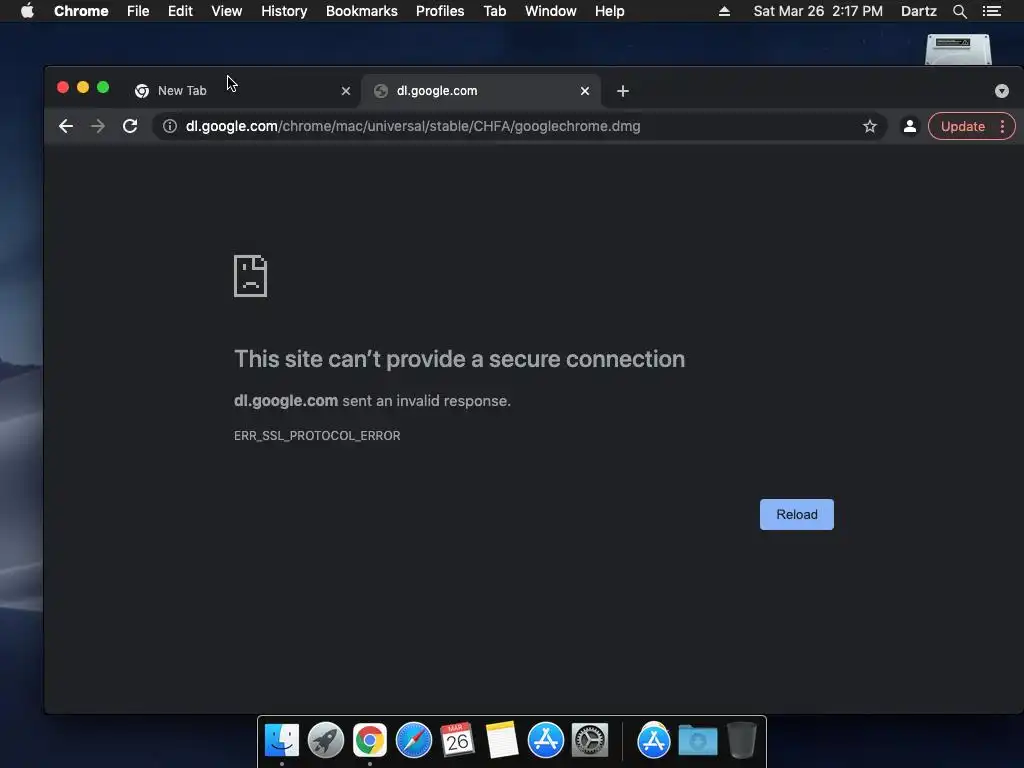Open the Trash in the Dock
This screenshot has height=768, width=1024.
click(x=741, y=740)
